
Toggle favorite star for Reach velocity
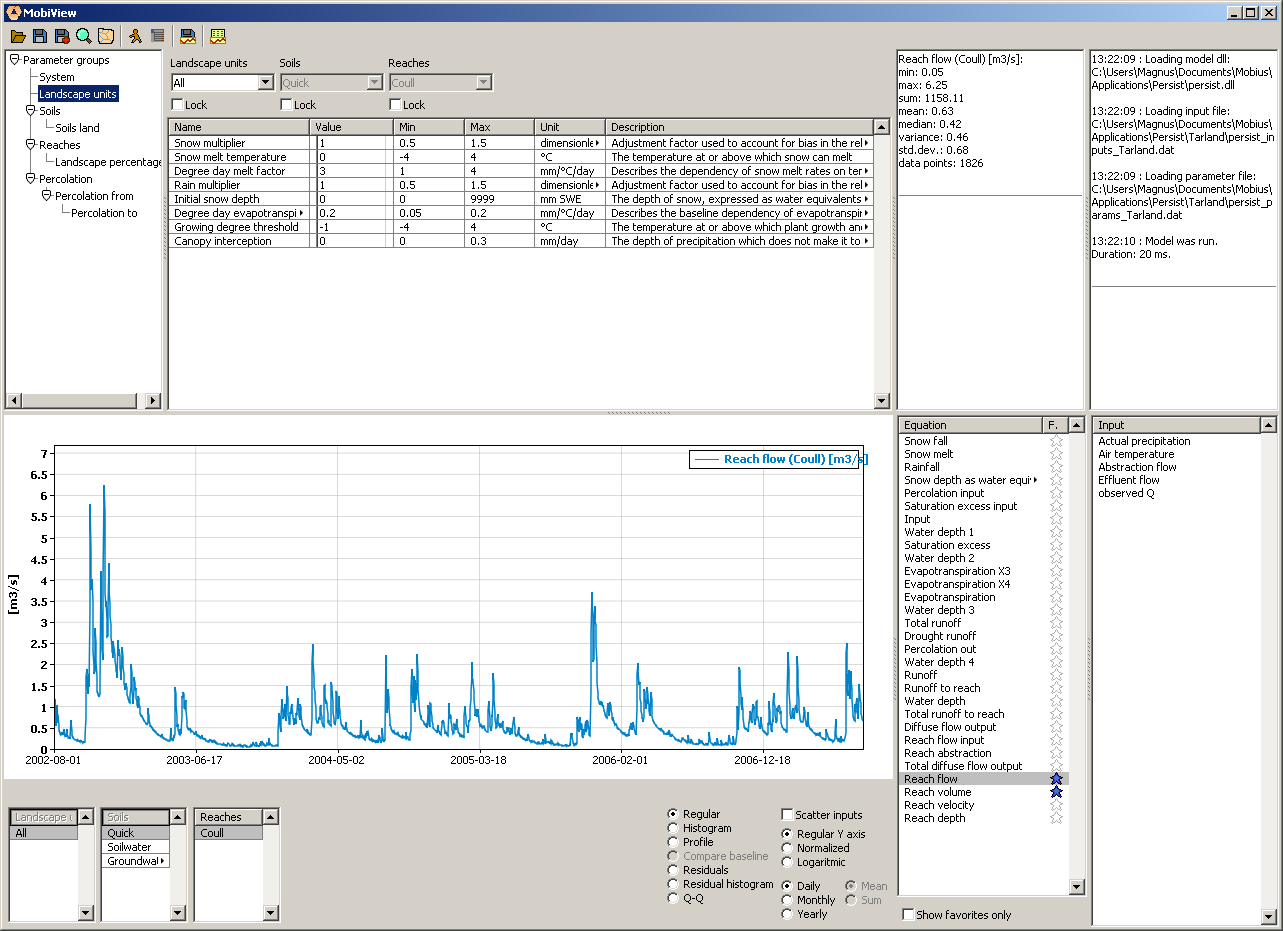tap(1056, 805)
